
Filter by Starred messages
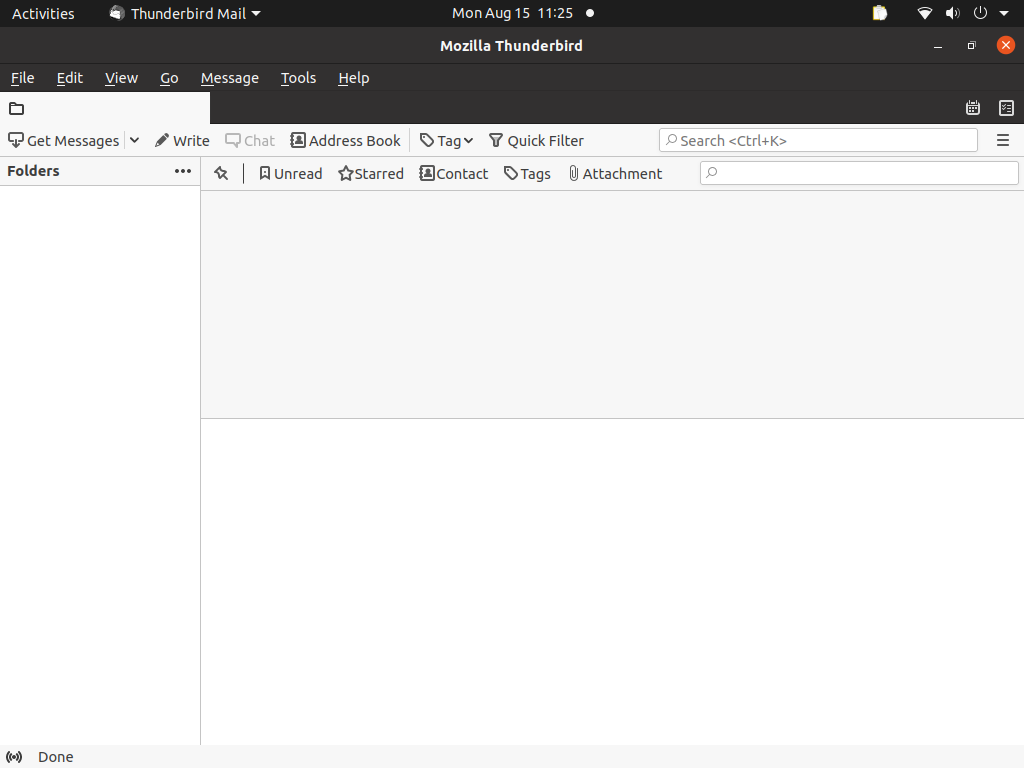pyautogui.click(x=371, y=174)
